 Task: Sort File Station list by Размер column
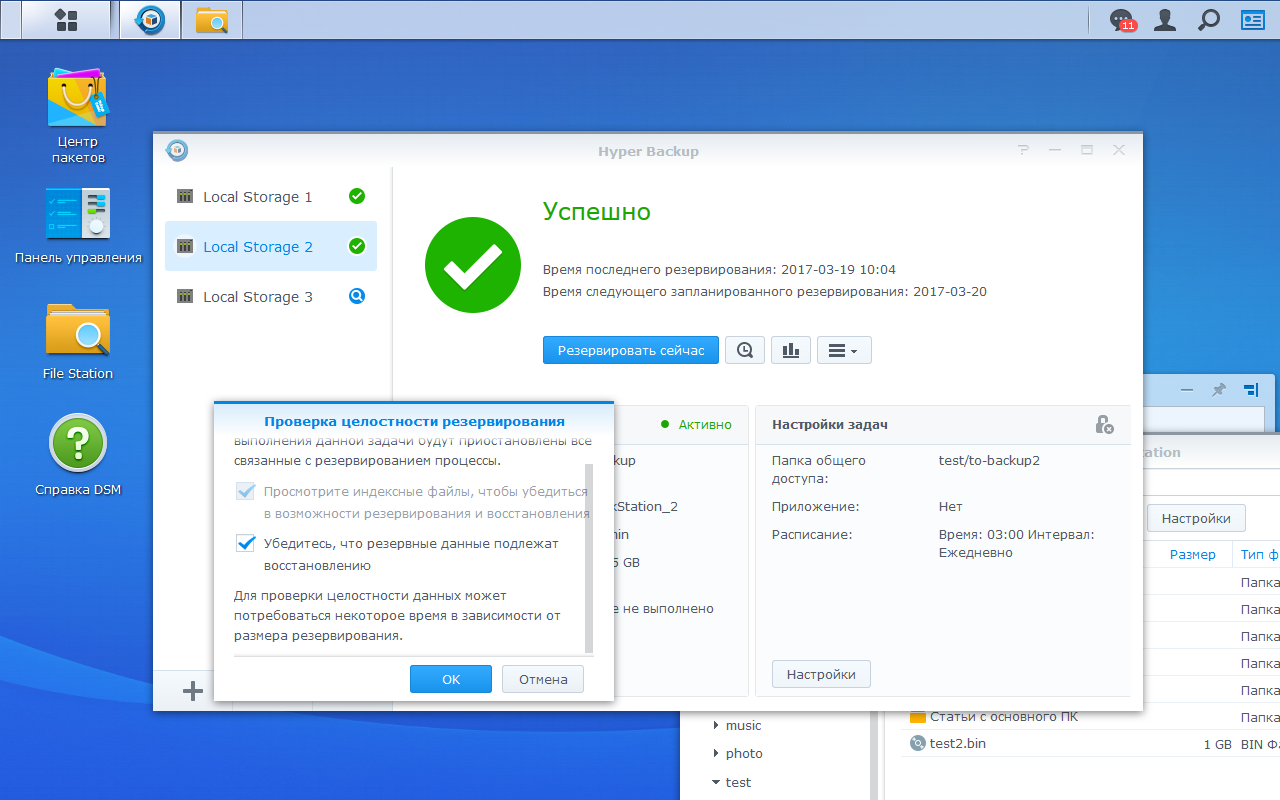tap(1193, 555)
